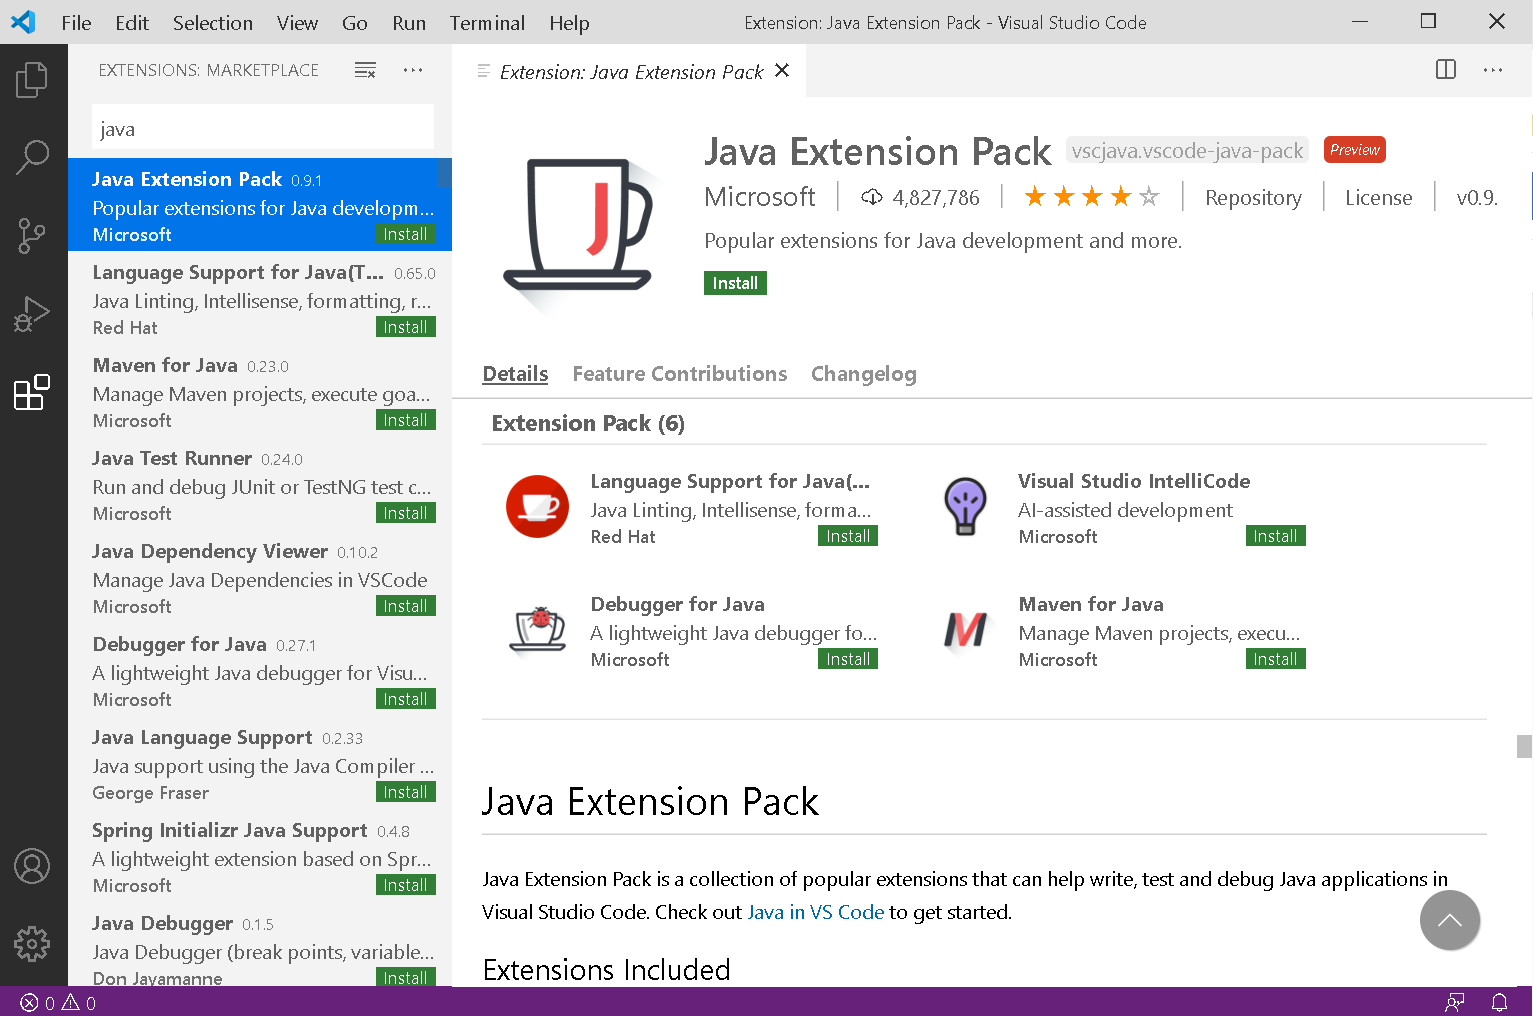Open editor More Actions ellipsis
Screen dimensions: 1533x1016
coord(1493,70)
